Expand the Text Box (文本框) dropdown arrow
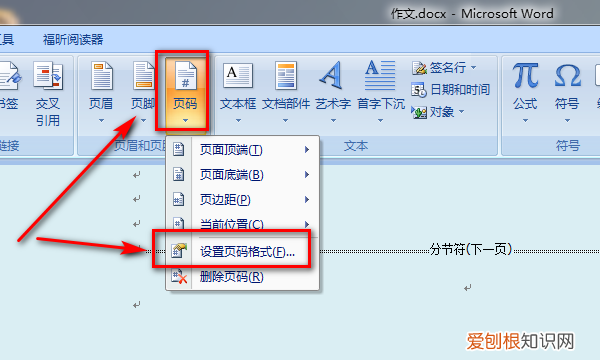600x360 pixels. pyautogui.click(x=238, y=121)
